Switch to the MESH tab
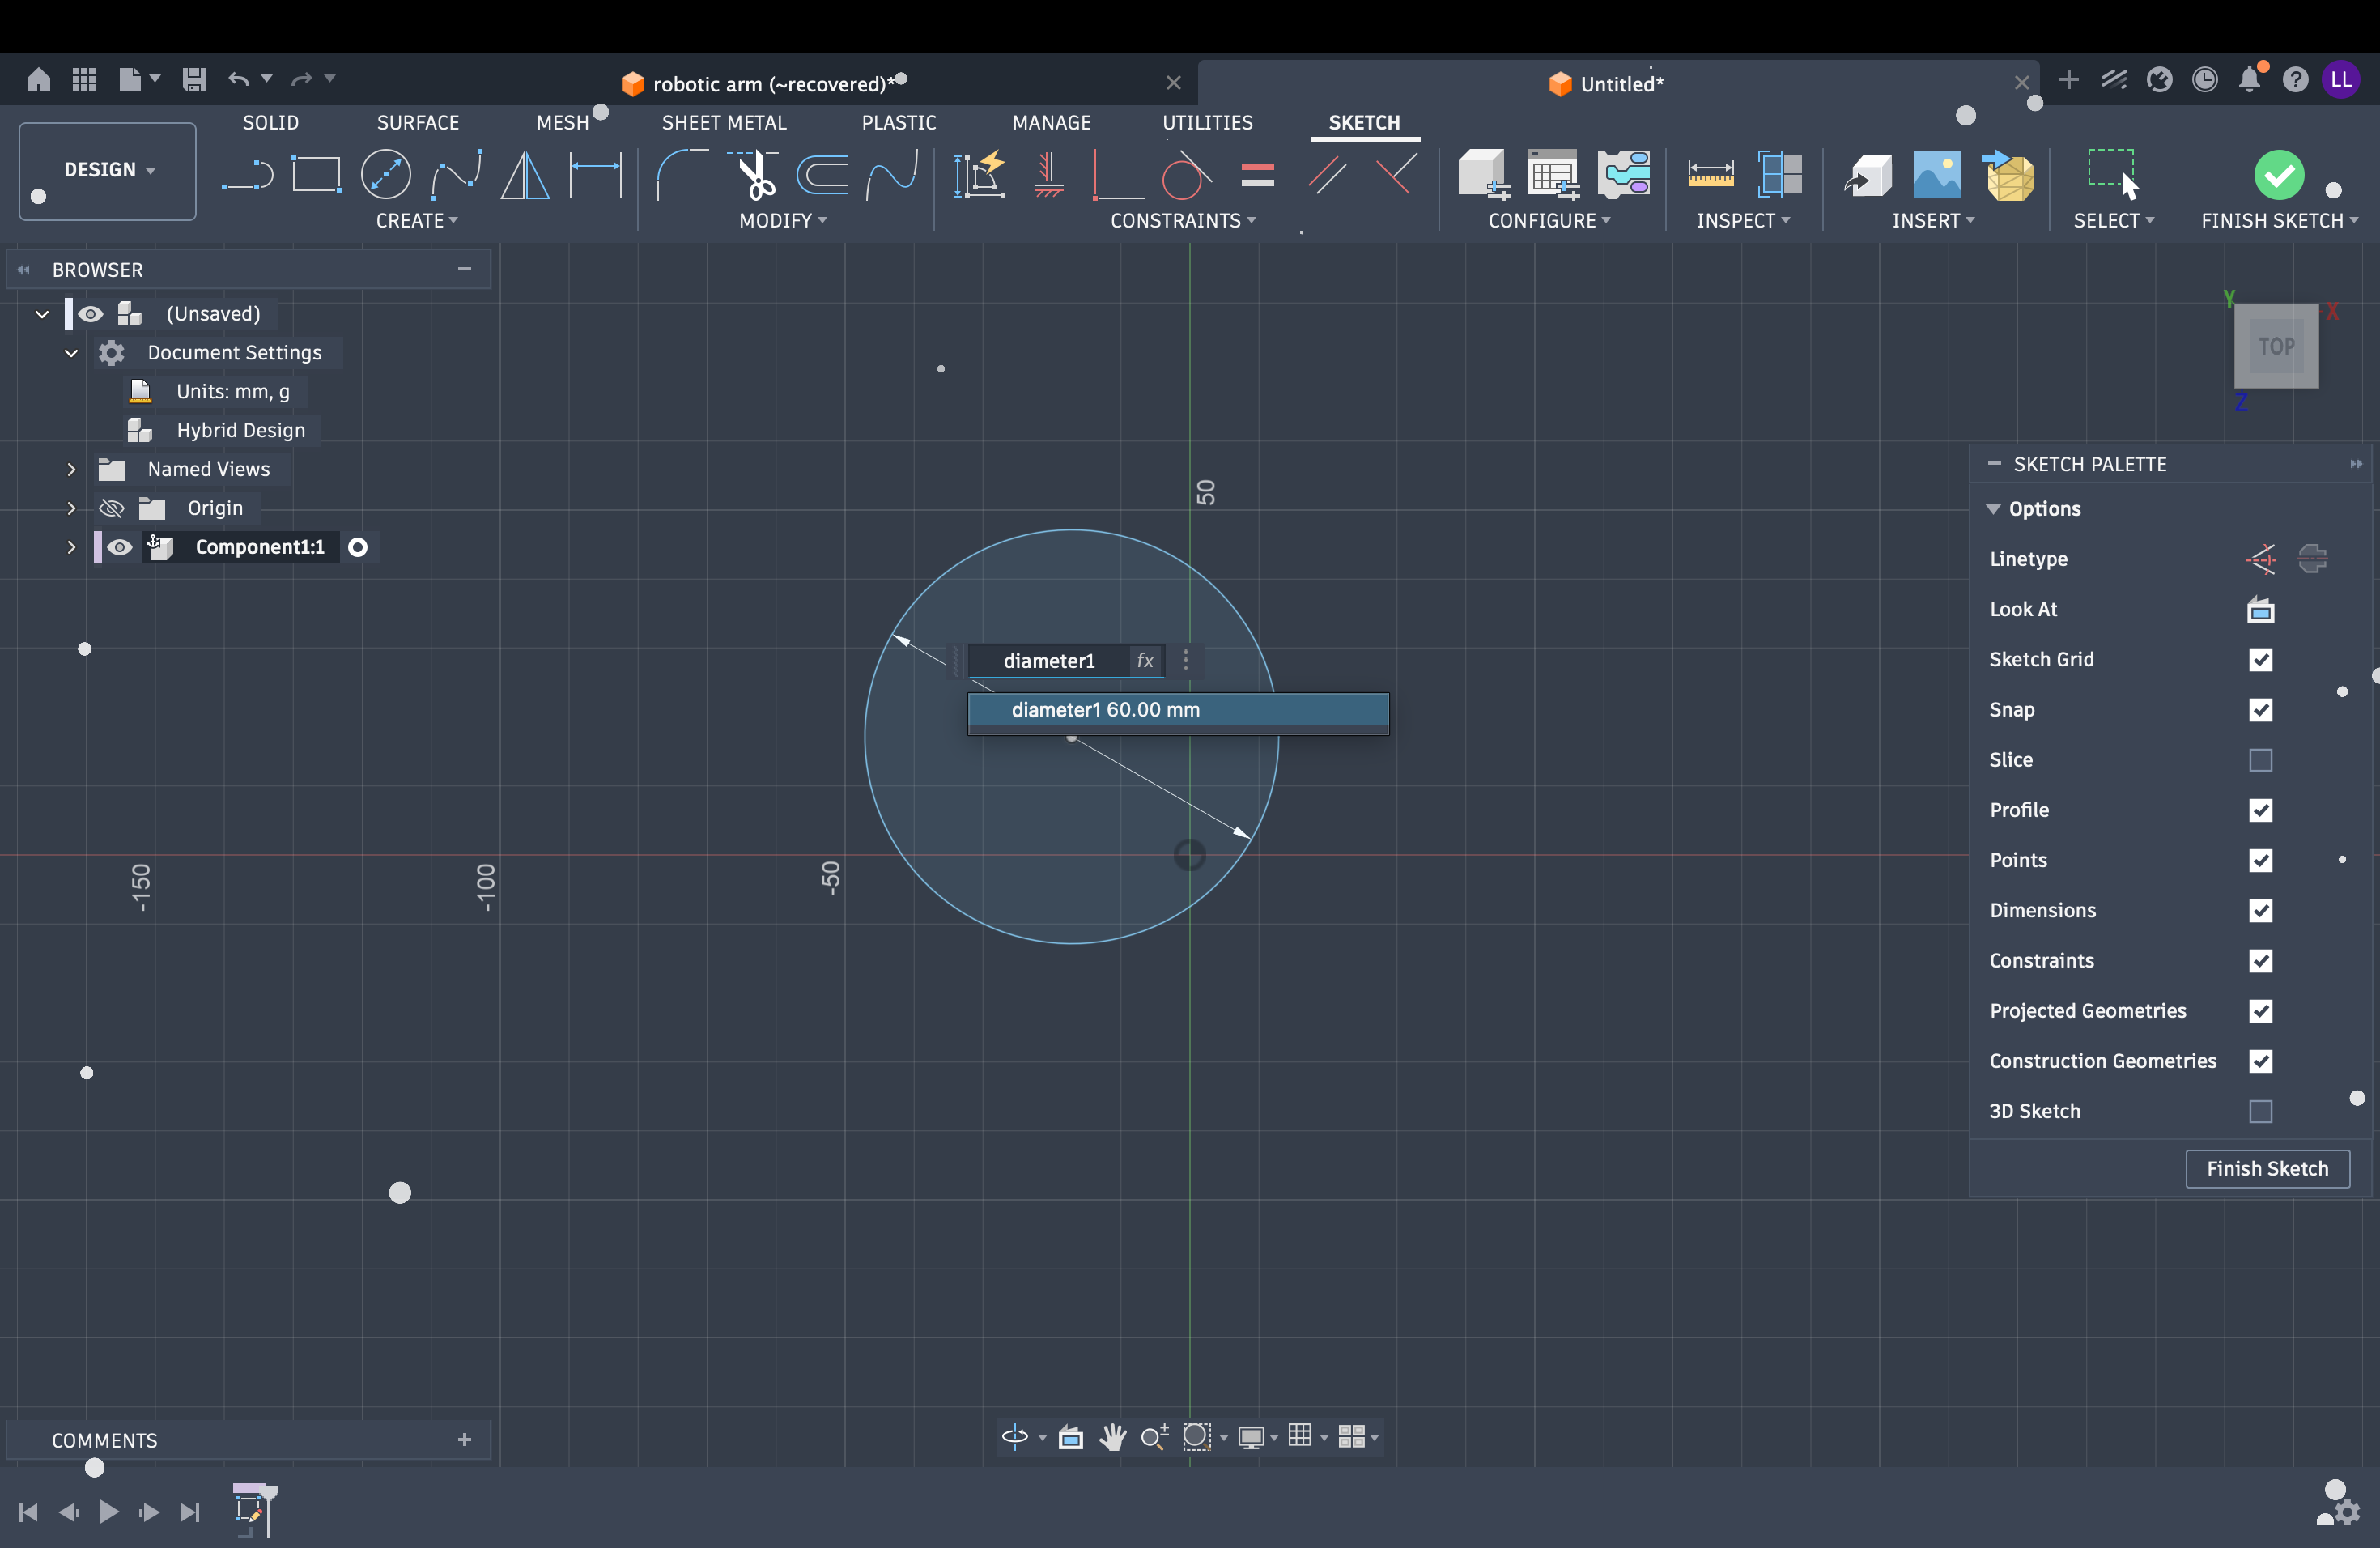 562,122
